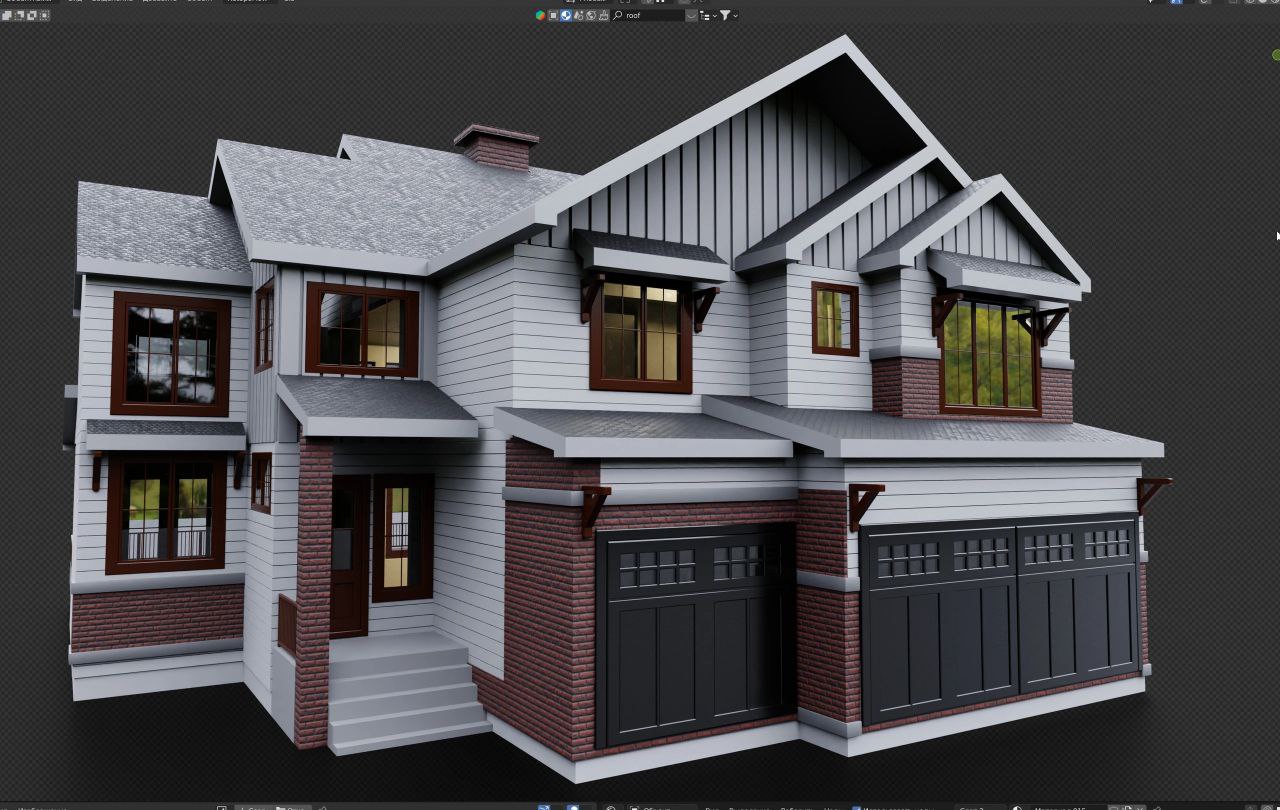The width and height of the screenshot is (1280, 810).
Task: Click the search field containing "roof"
Action: (x=648, y=15)
